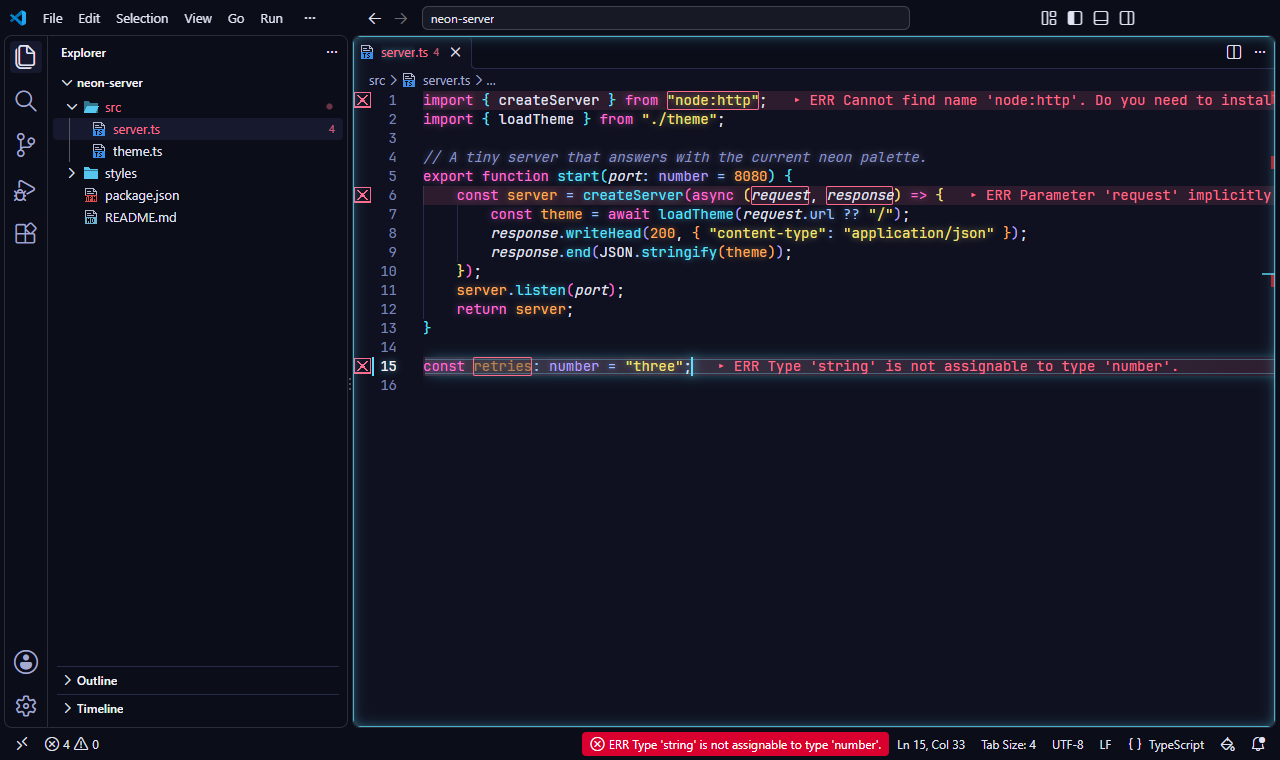Open the notifications bell

[1257, 744]
